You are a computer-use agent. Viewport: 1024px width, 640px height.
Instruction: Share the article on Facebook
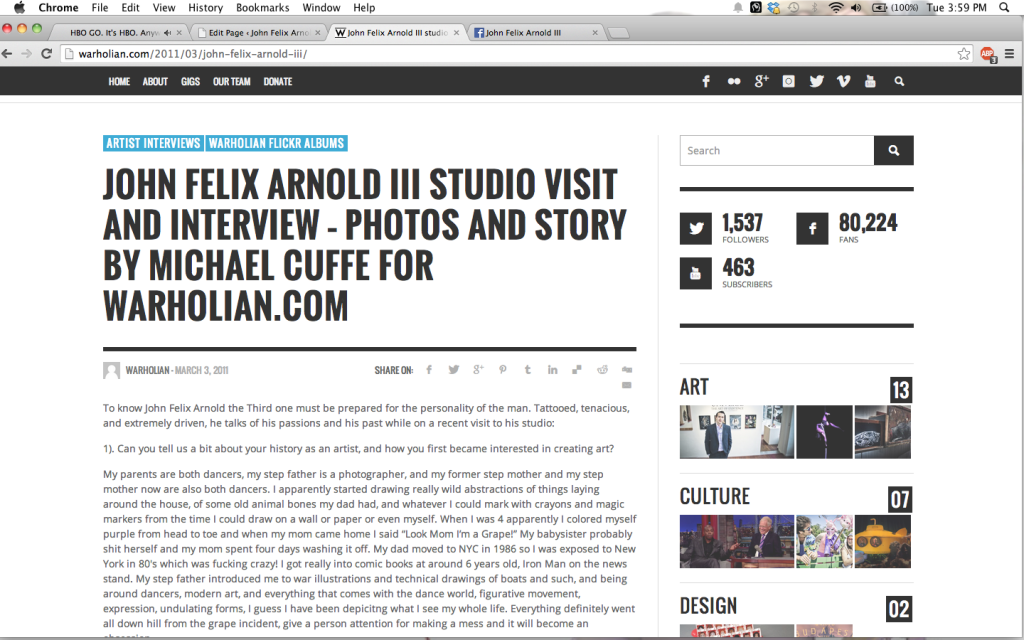point(429,370)
